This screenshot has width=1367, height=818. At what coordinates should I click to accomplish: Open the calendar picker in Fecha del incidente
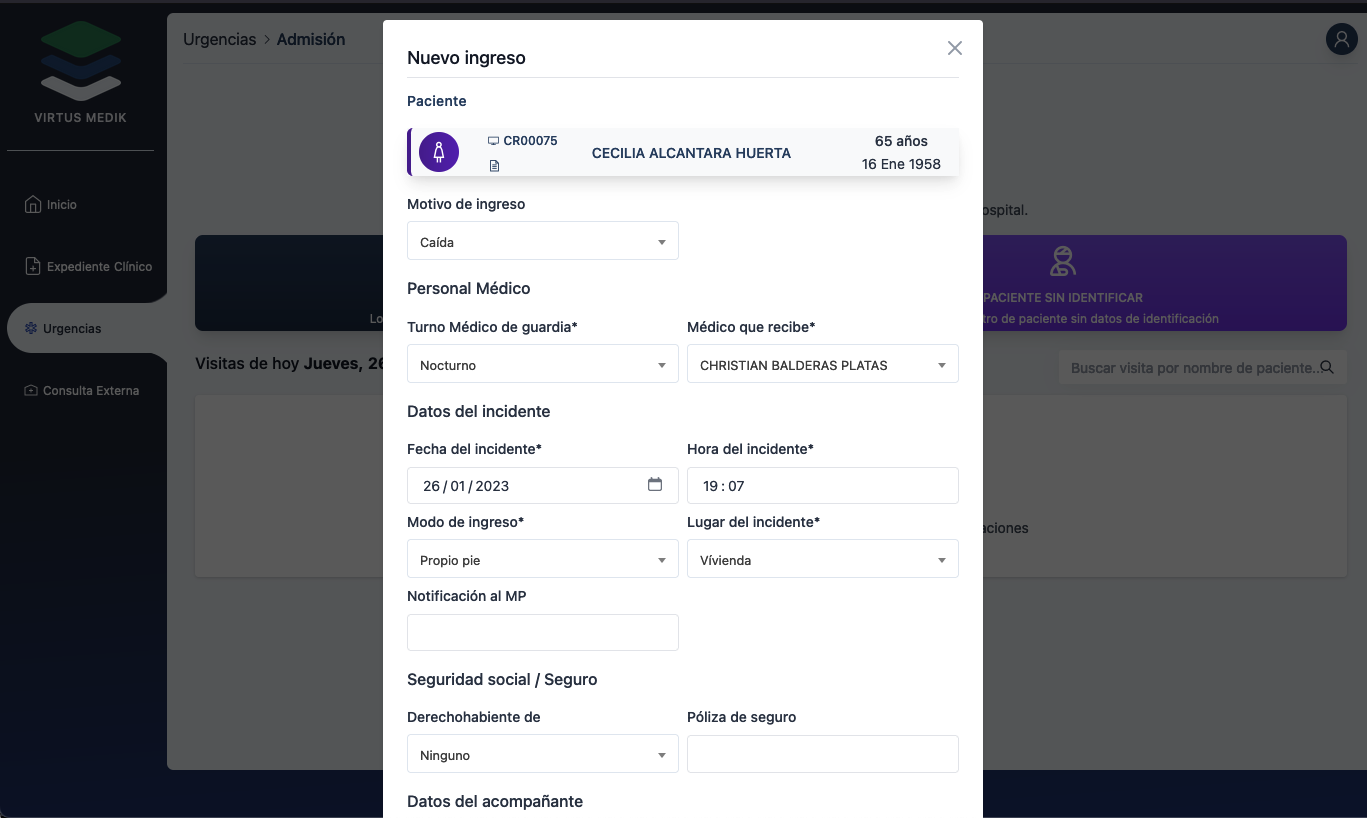click(x=655, y=485)
